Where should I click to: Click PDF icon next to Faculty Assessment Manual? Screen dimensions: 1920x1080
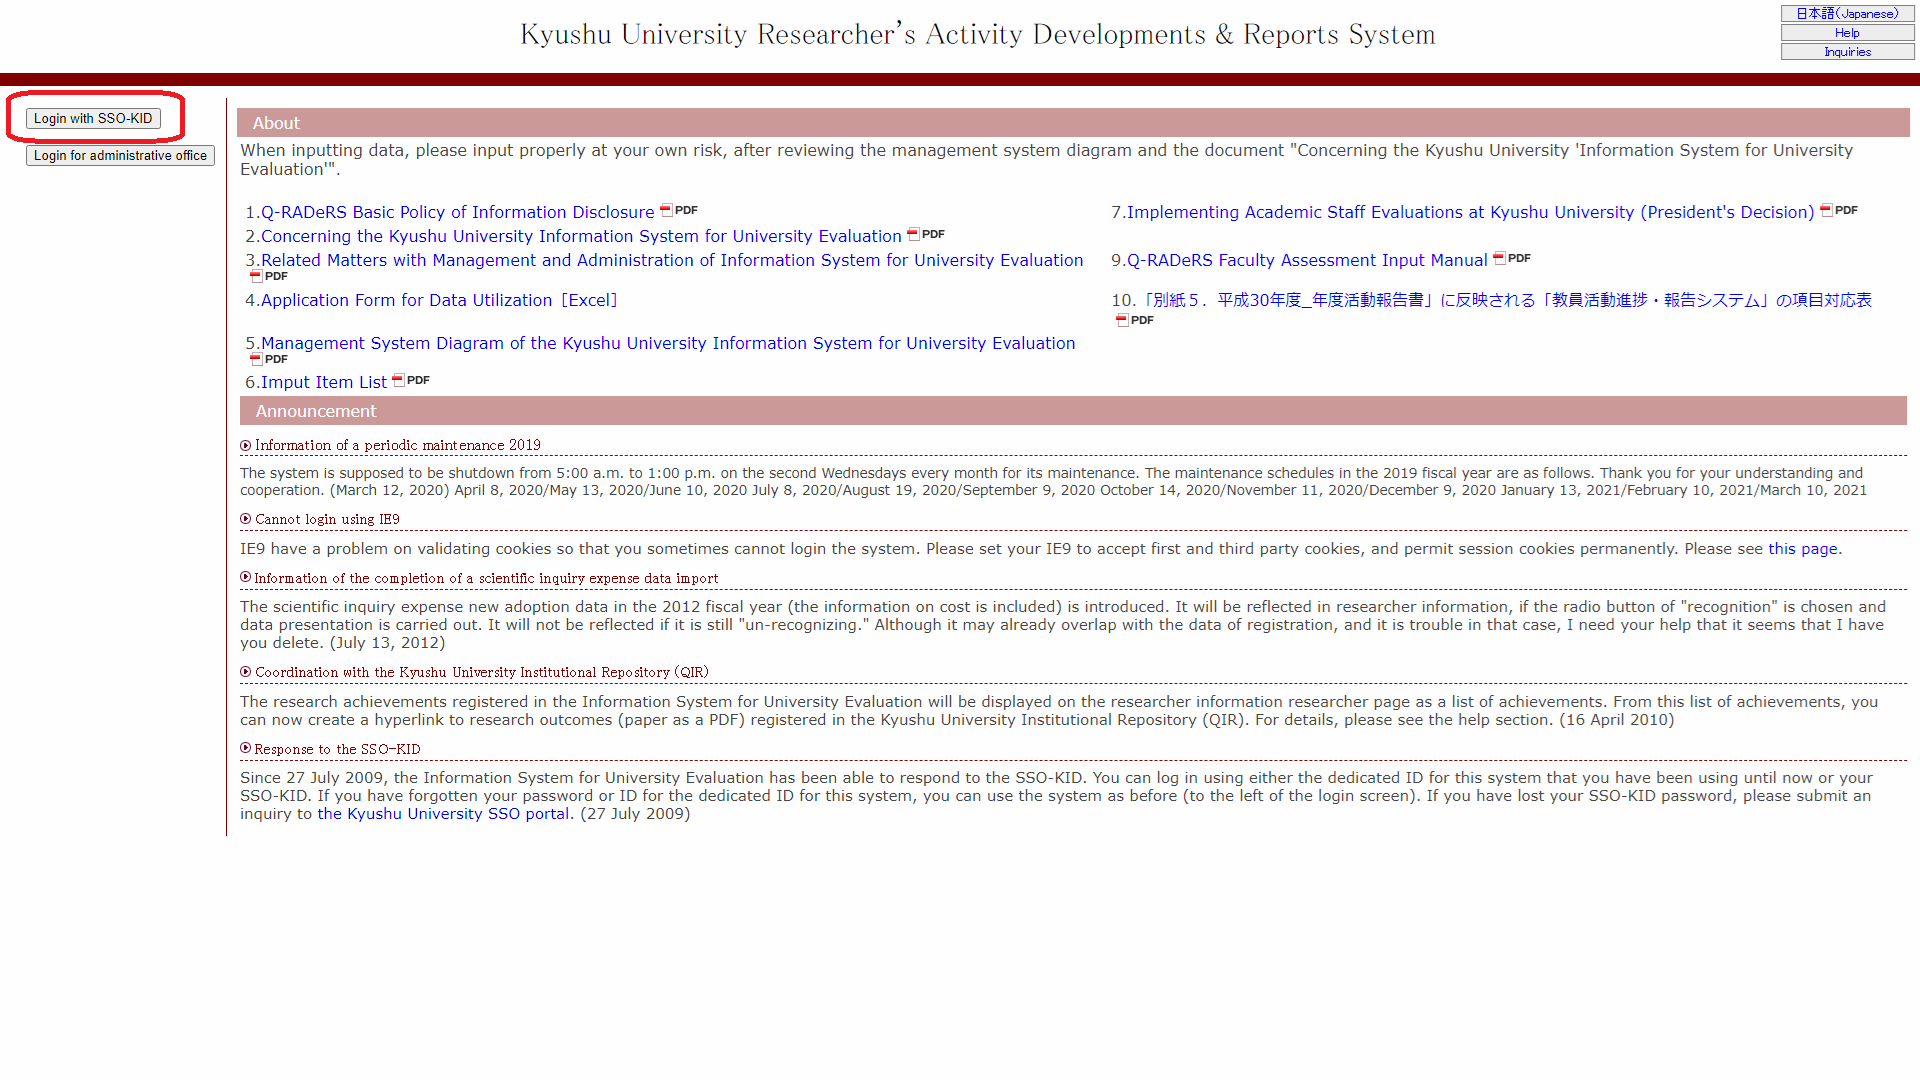point(1512,258)
